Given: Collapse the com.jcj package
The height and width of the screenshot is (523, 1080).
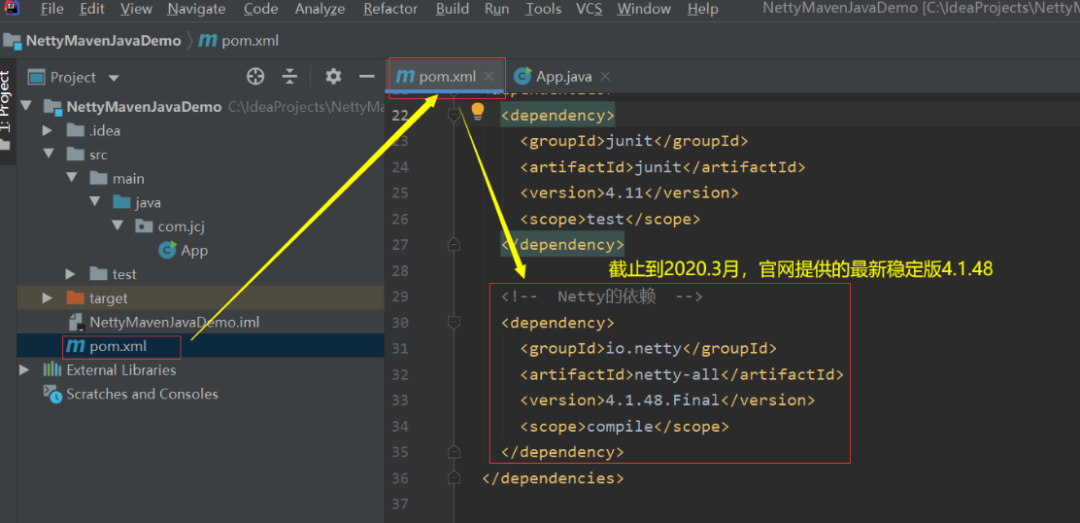Looking at the screenshot, I should coord(118,226).
